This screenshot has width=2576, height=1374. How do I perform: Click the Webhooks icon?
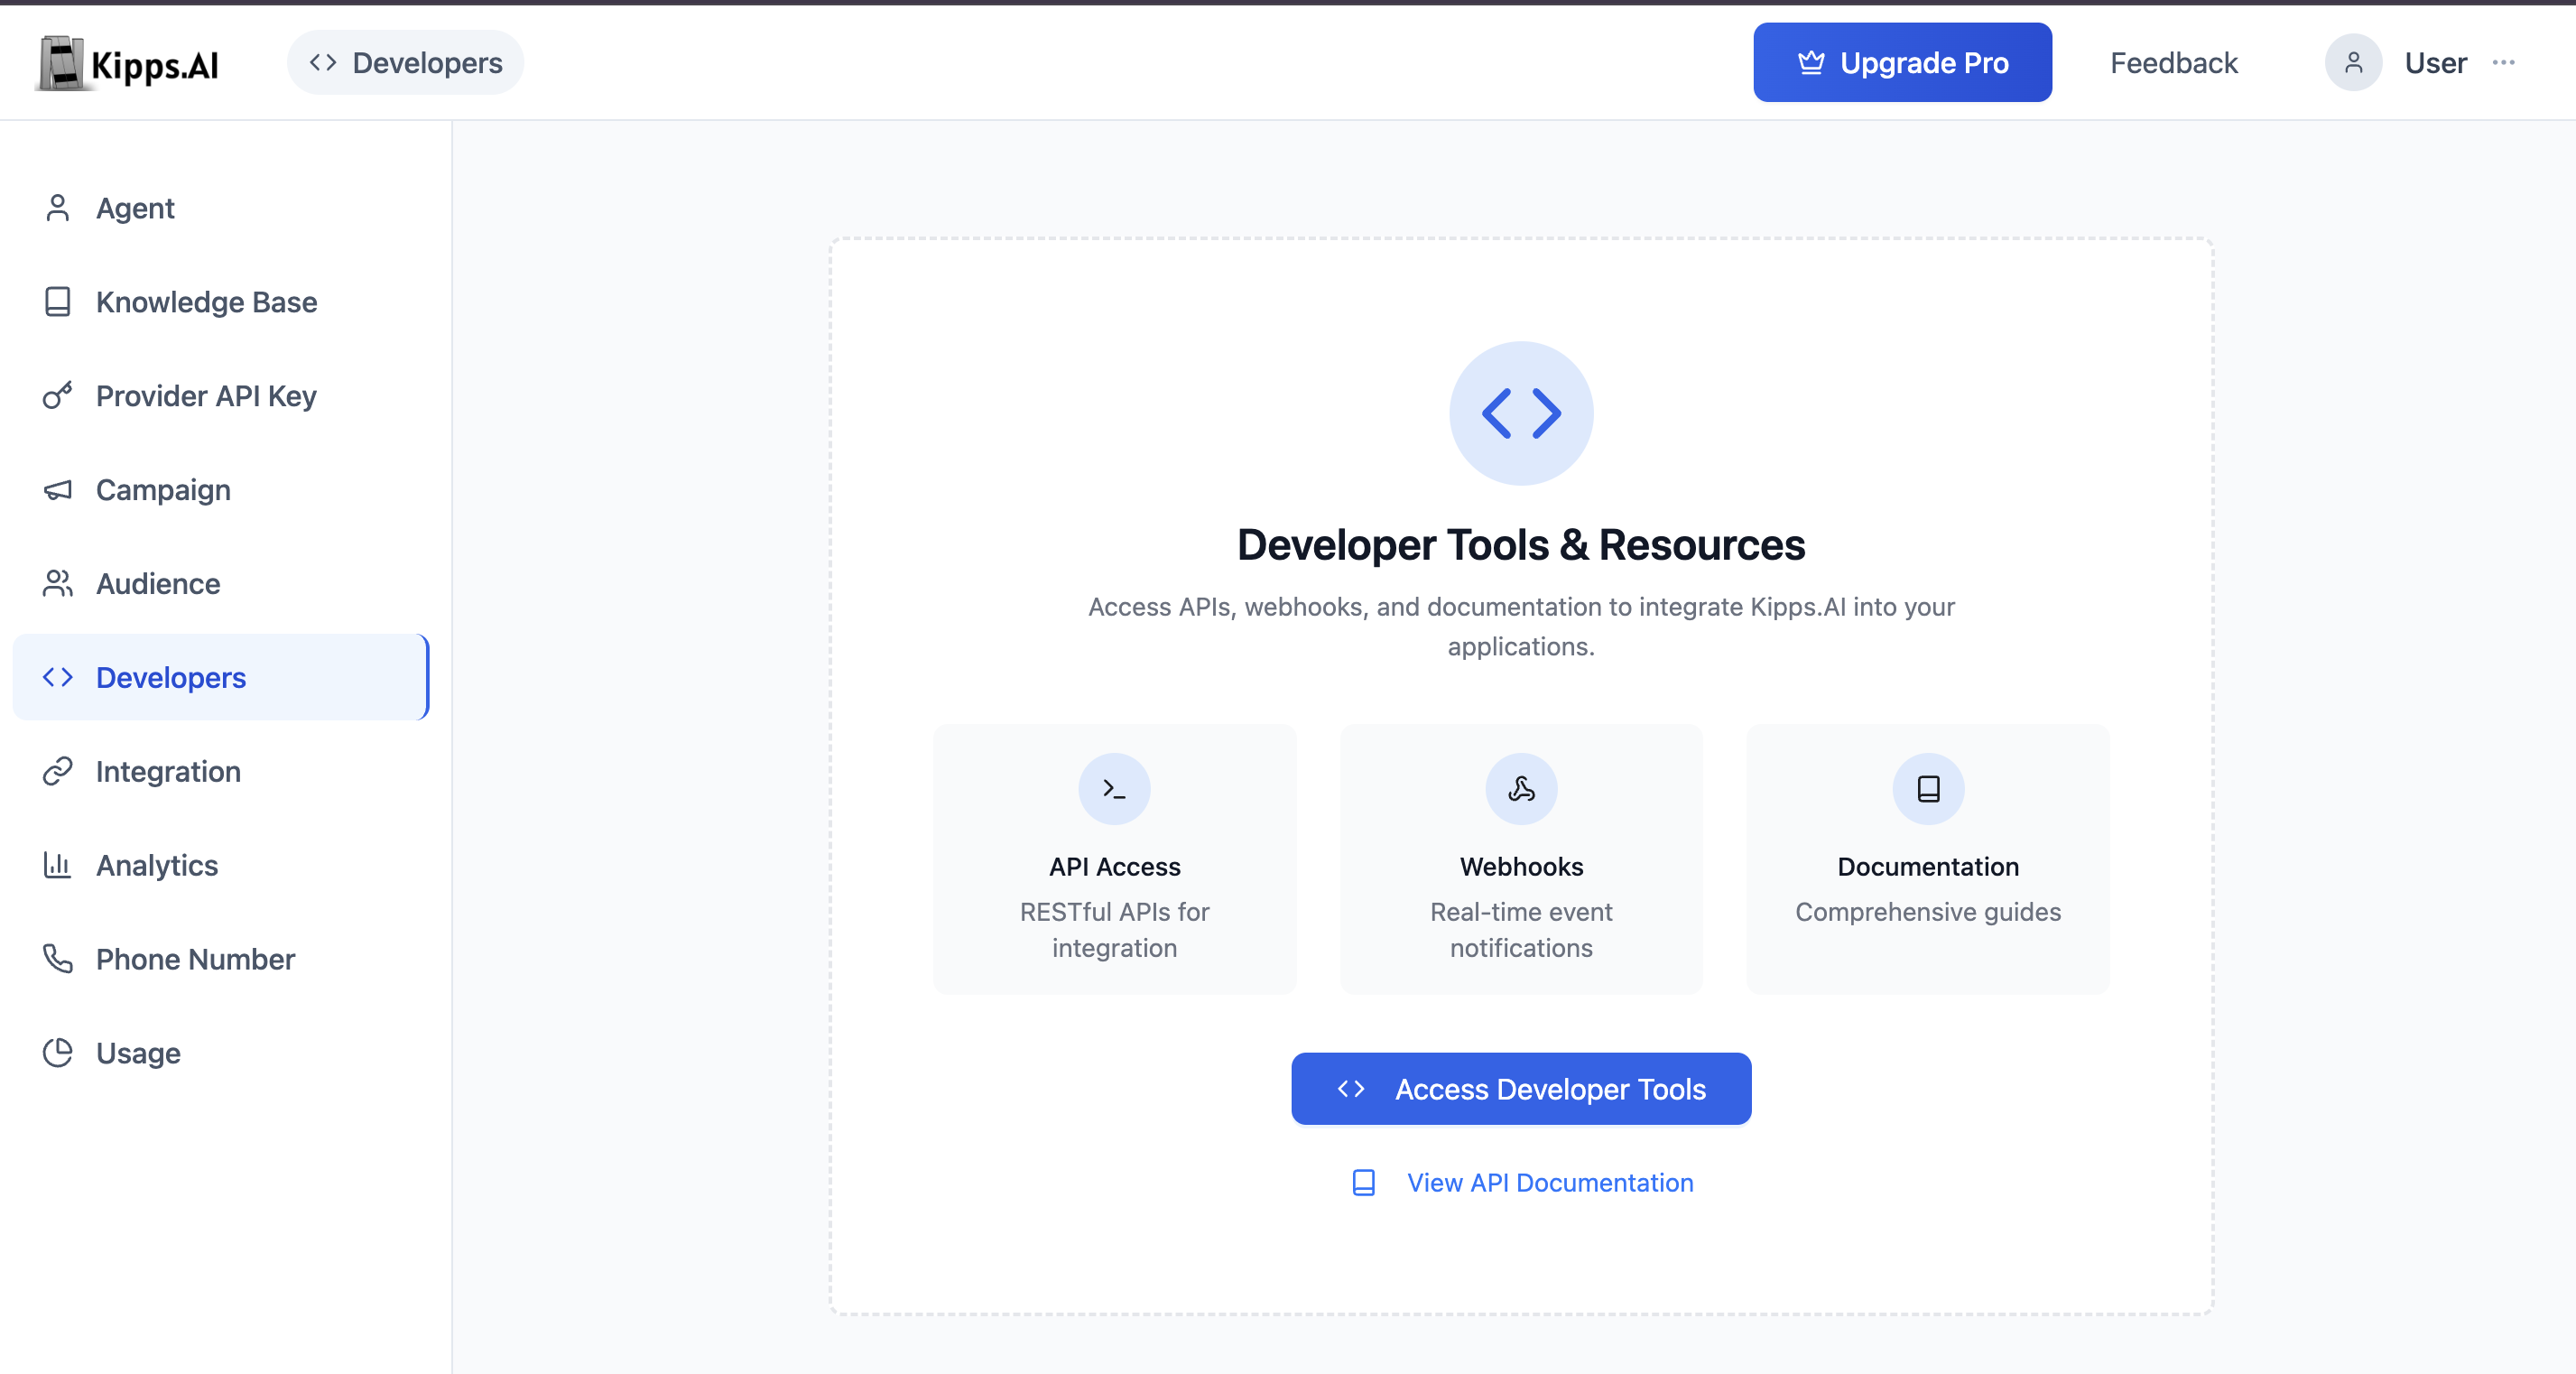point(1521,789)
